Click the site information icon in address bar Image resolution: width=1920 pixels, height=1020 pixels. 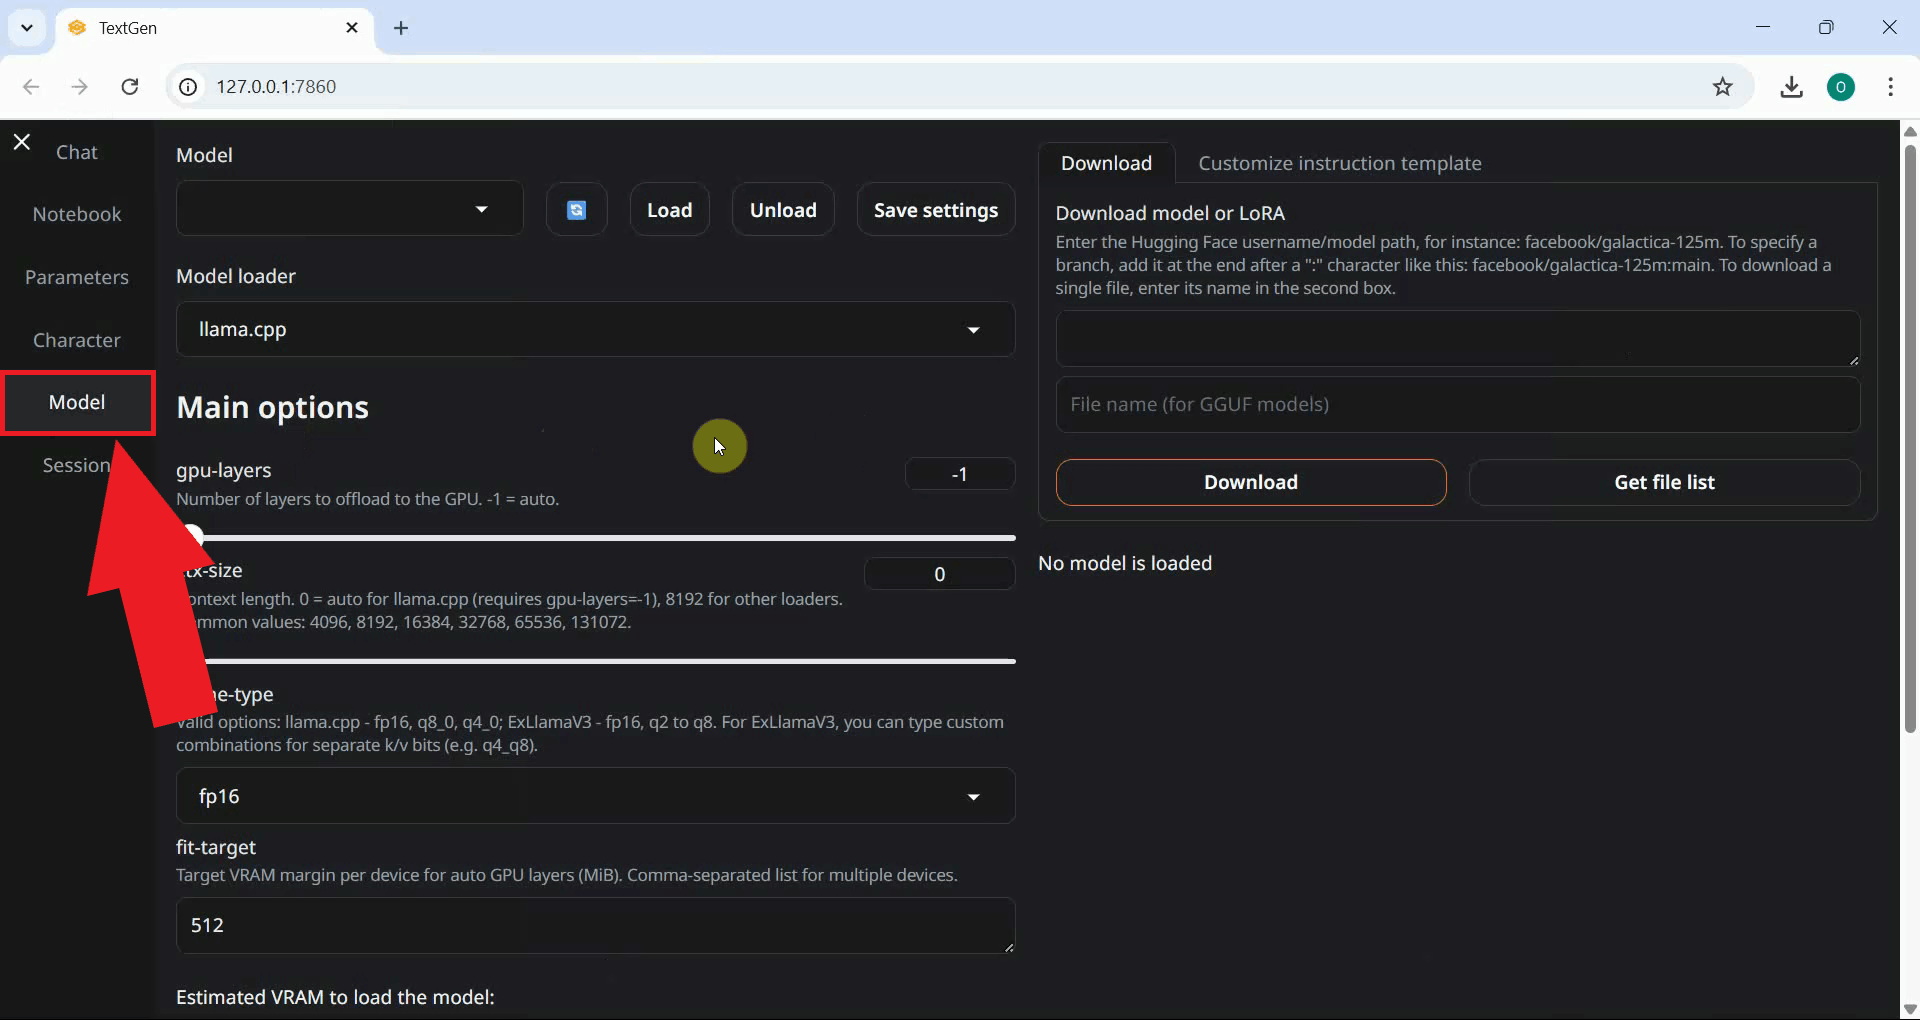click(x=187, y=86)
